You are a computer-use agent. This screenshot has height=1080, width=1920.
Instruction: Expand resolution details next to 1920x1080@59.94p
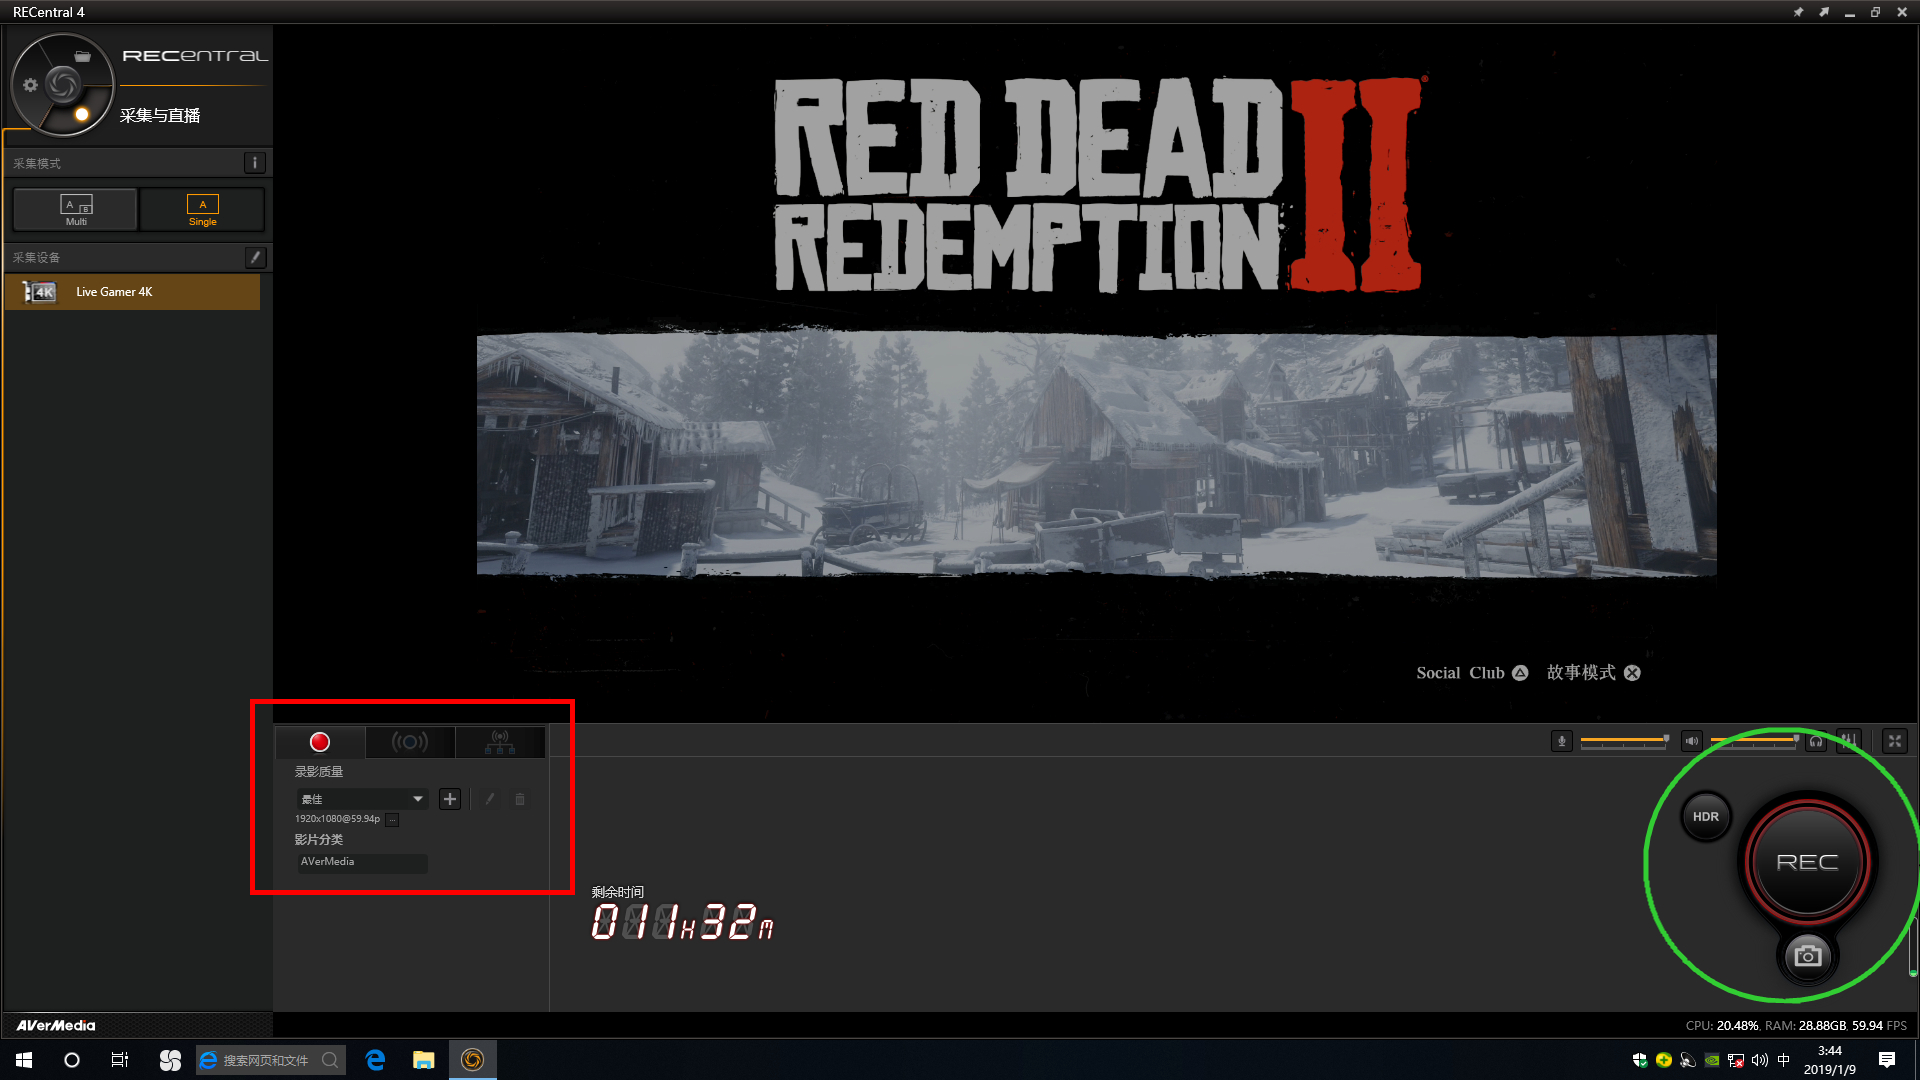tap(392, 820)
